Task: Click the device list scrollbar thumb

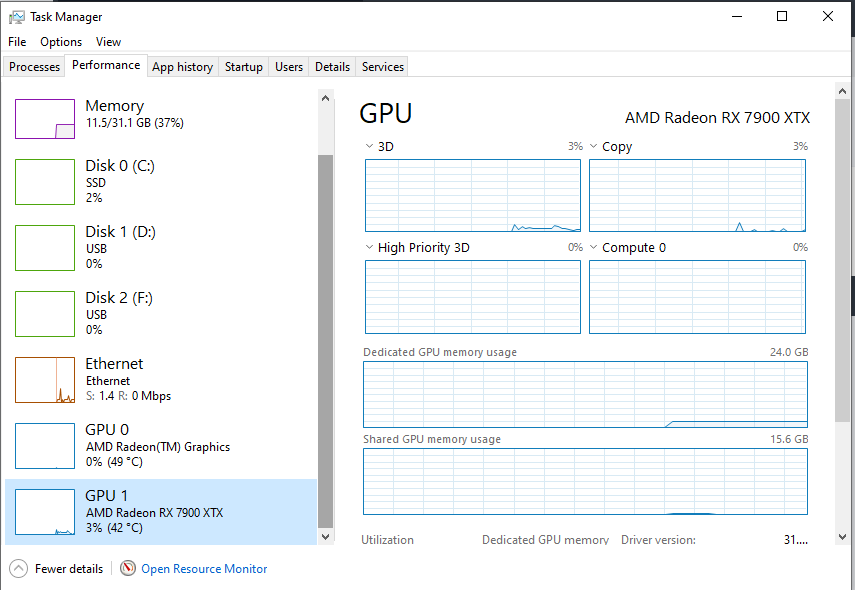Action: click(326, 342)
